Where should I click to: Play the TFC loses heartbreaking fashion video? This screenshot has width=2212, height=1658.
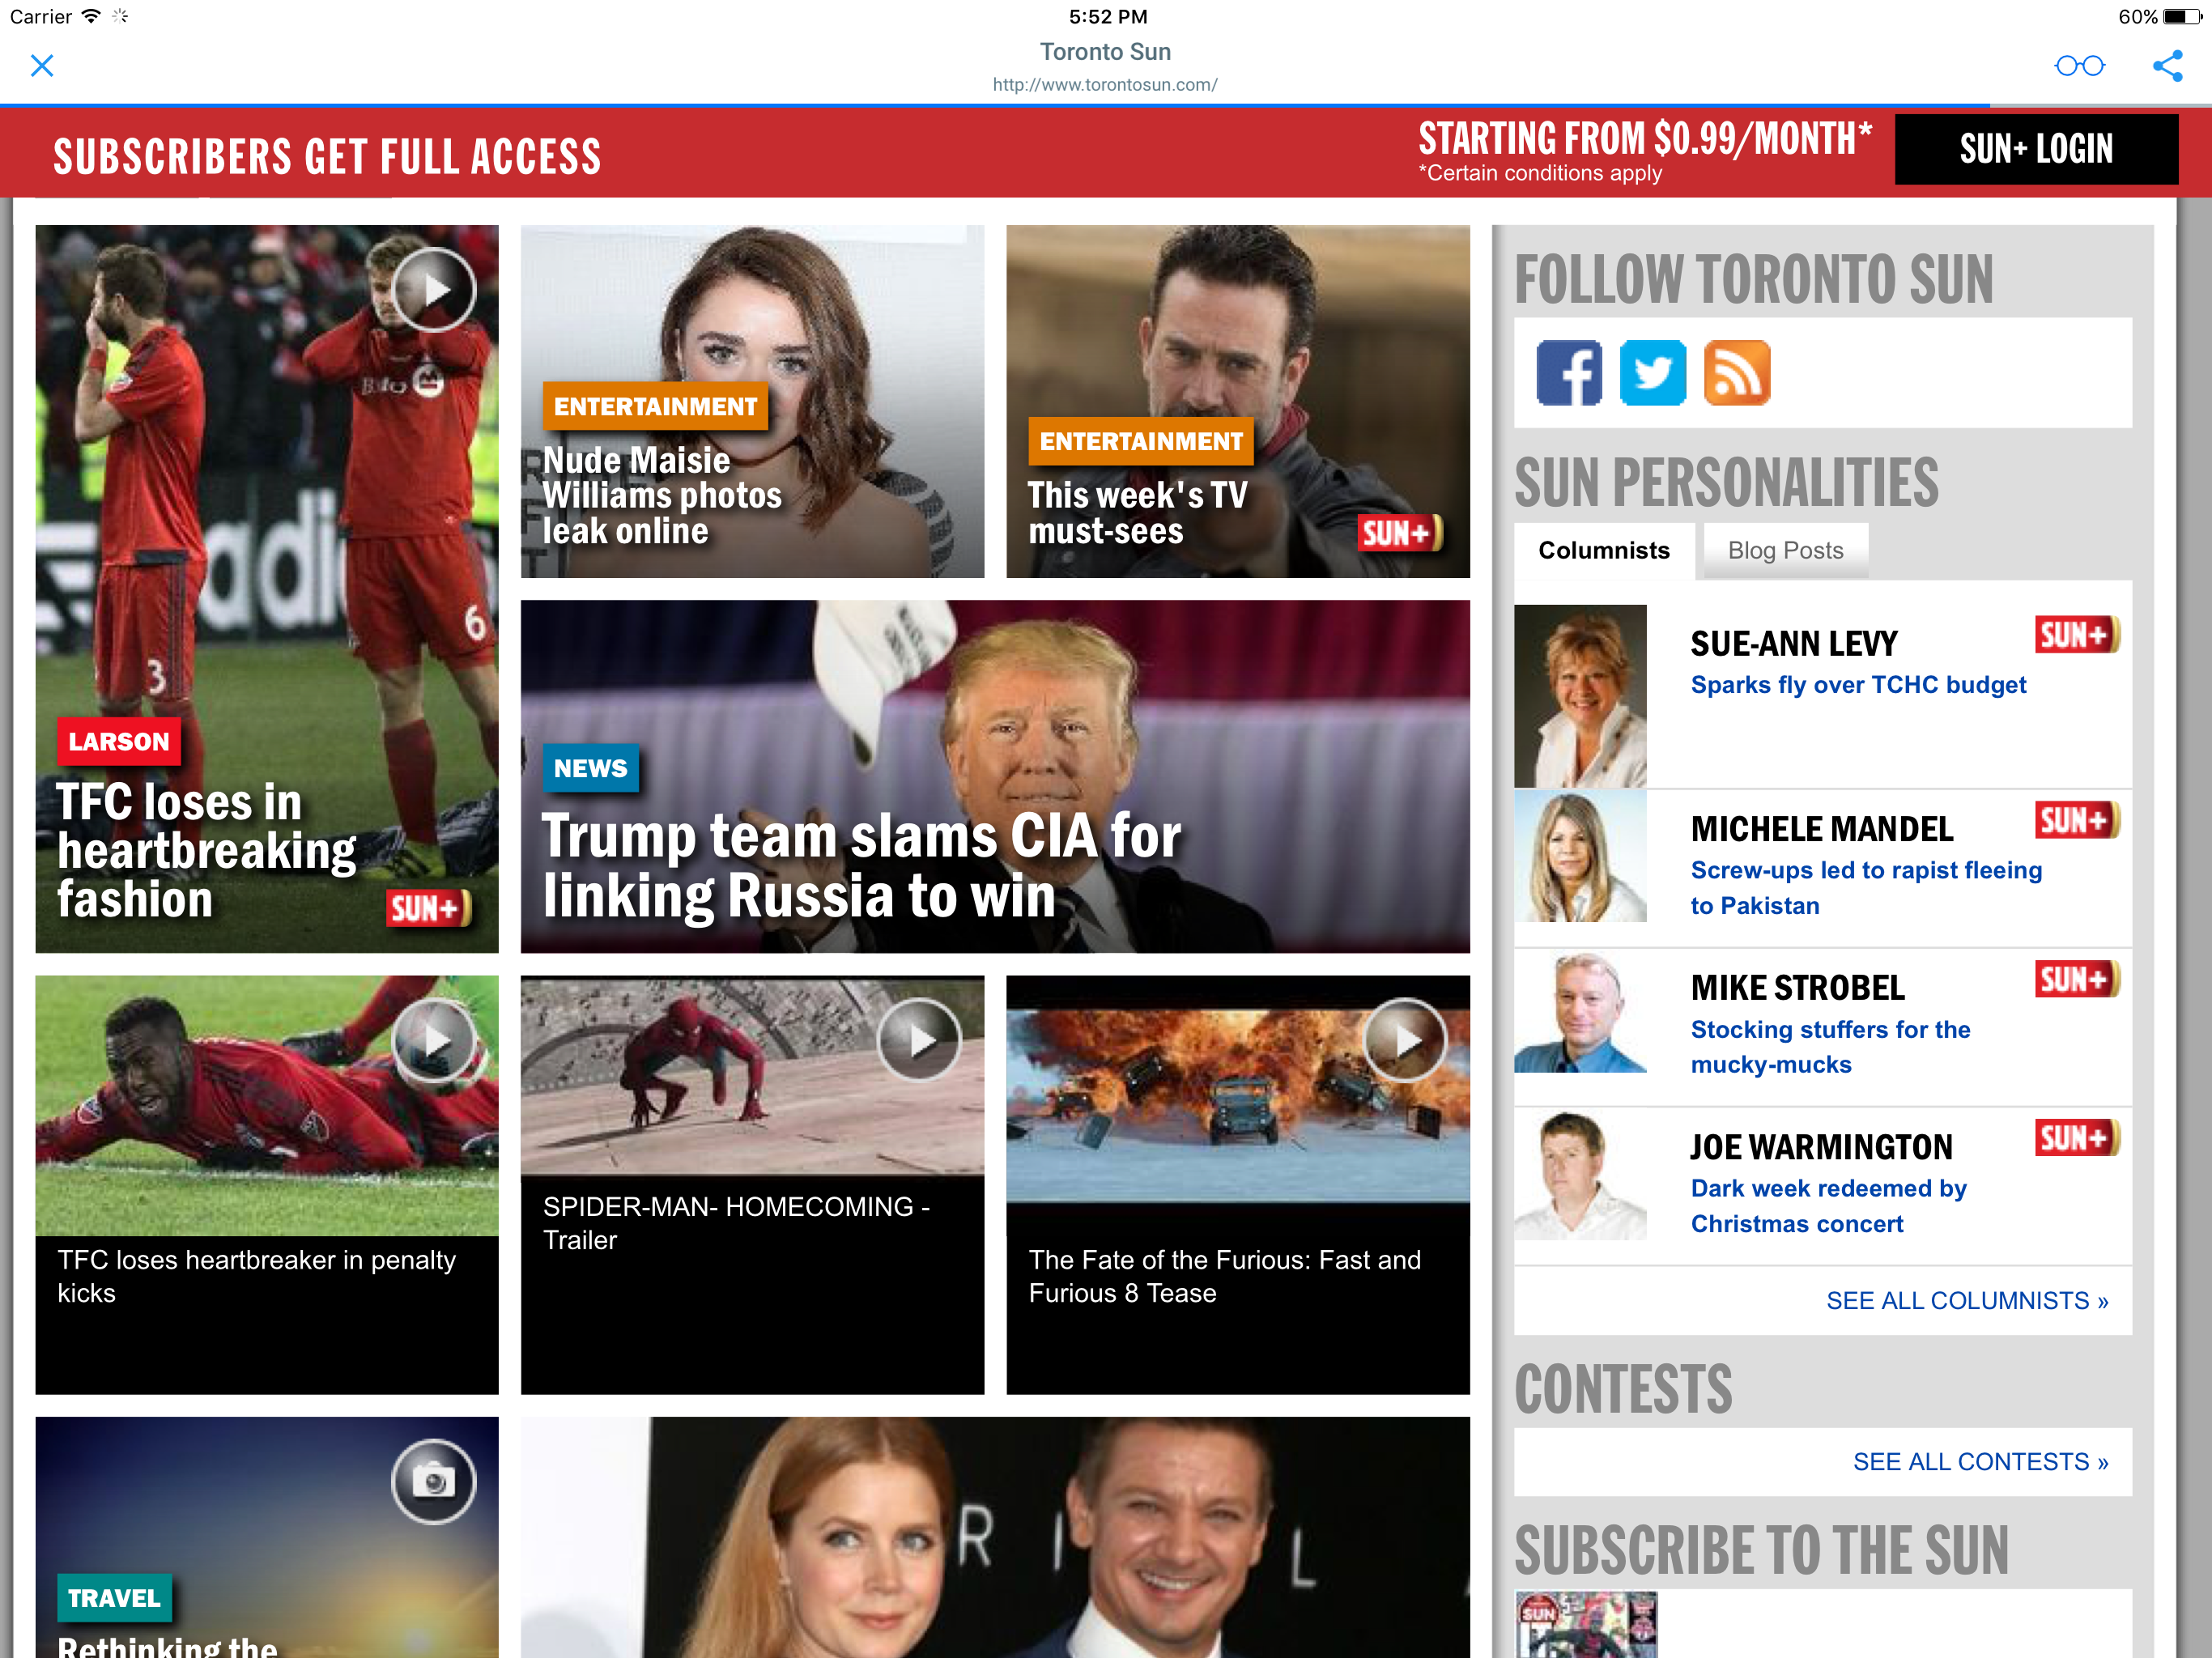coord(433,290)
